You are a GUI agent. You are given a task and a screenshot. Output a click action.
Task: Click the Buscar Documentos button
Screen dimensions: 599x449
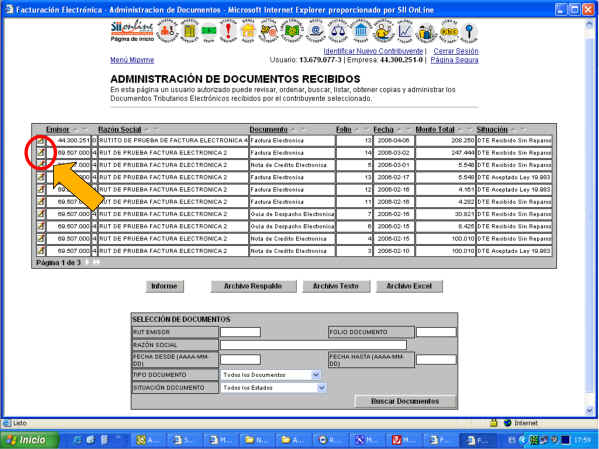405,401
